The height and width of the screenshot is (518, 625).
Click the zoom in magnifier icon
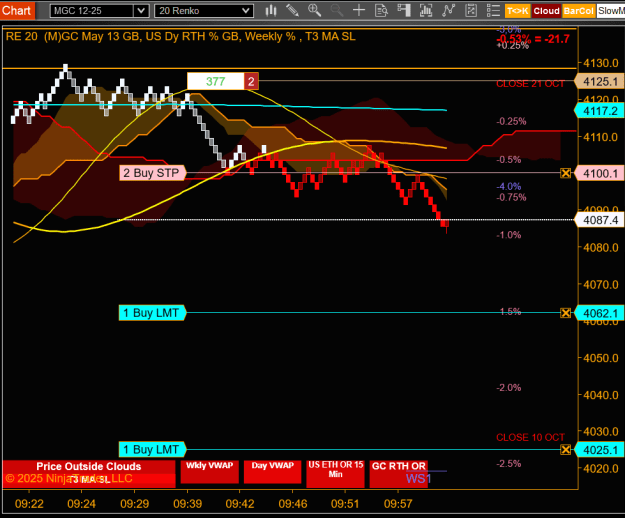[314, 10]
